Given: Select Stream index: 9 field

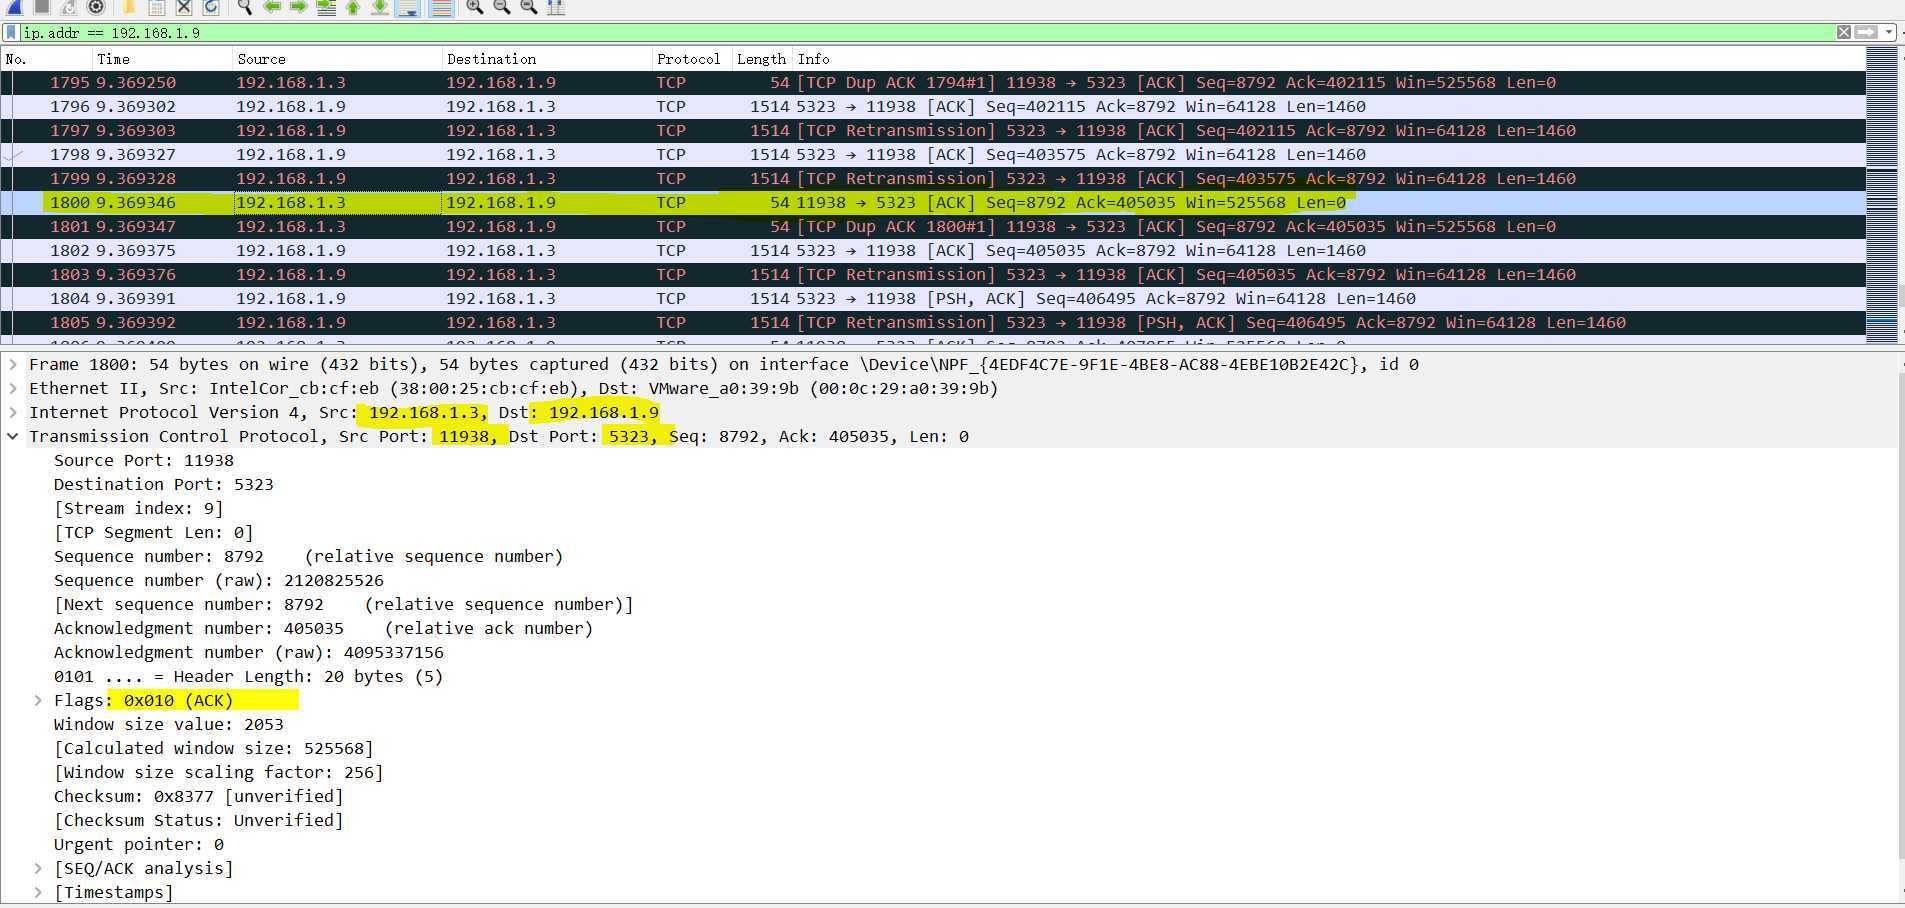Looking at the screenshot, I should (x=139, y=508).
